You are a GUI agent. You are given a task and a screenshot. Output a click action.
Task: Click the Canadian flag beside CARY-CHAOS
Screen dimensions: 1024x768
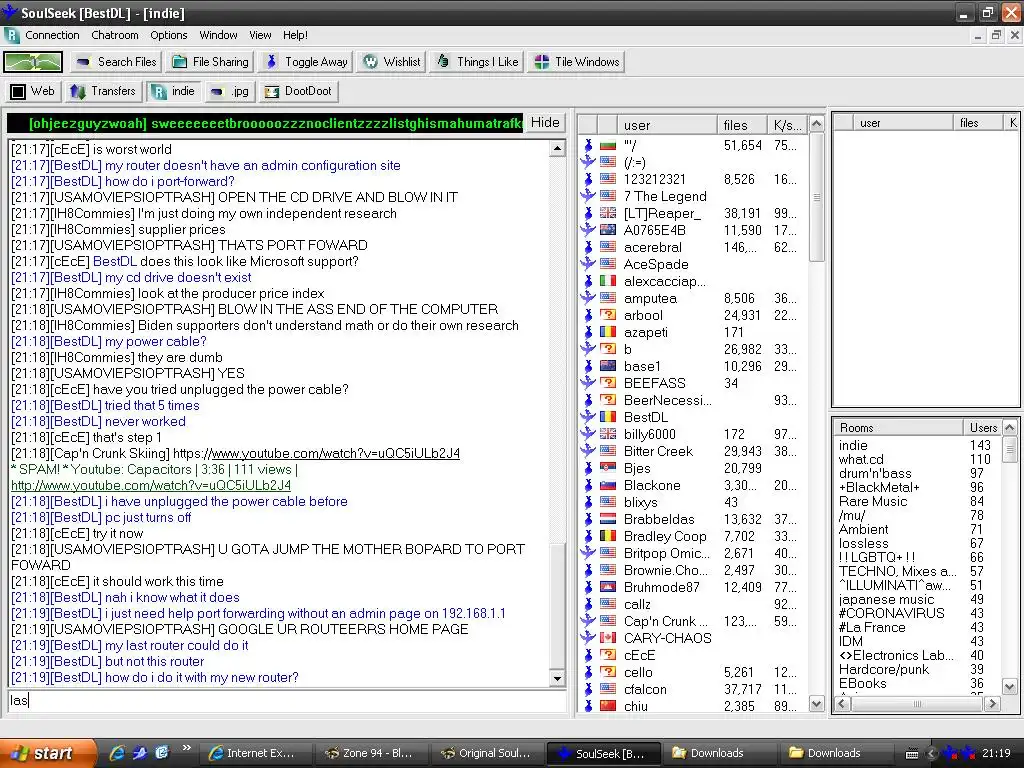[x=608, y=638]
